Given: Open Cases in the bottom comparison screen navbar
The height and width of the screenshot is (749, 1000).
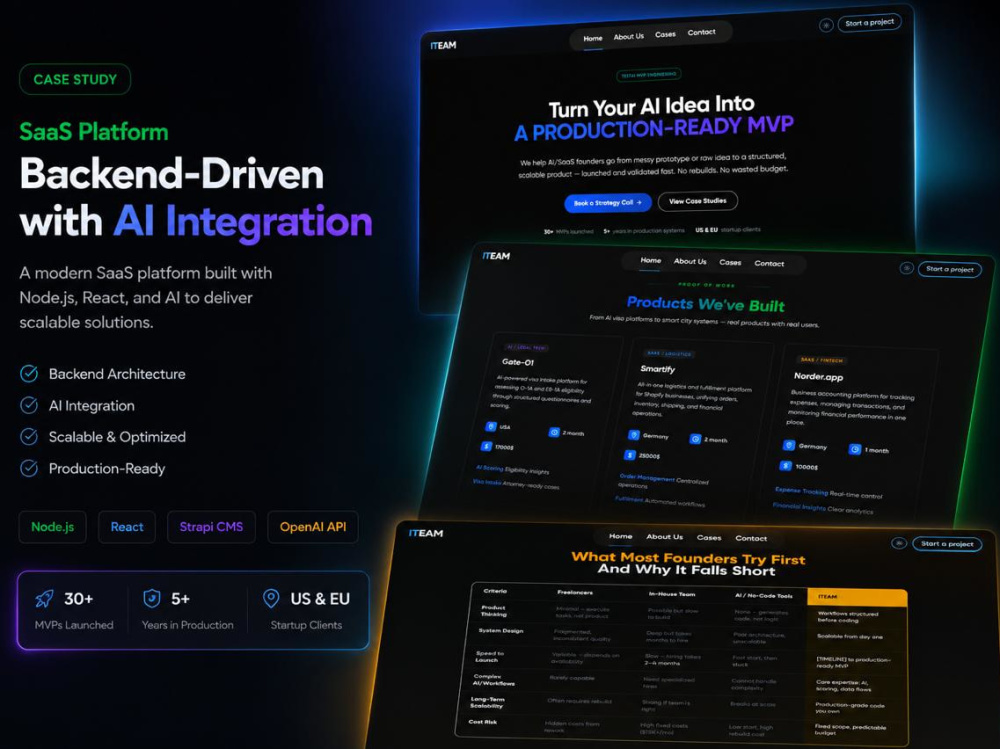Looking at the screenshot, I should click(x=709, y=538).
